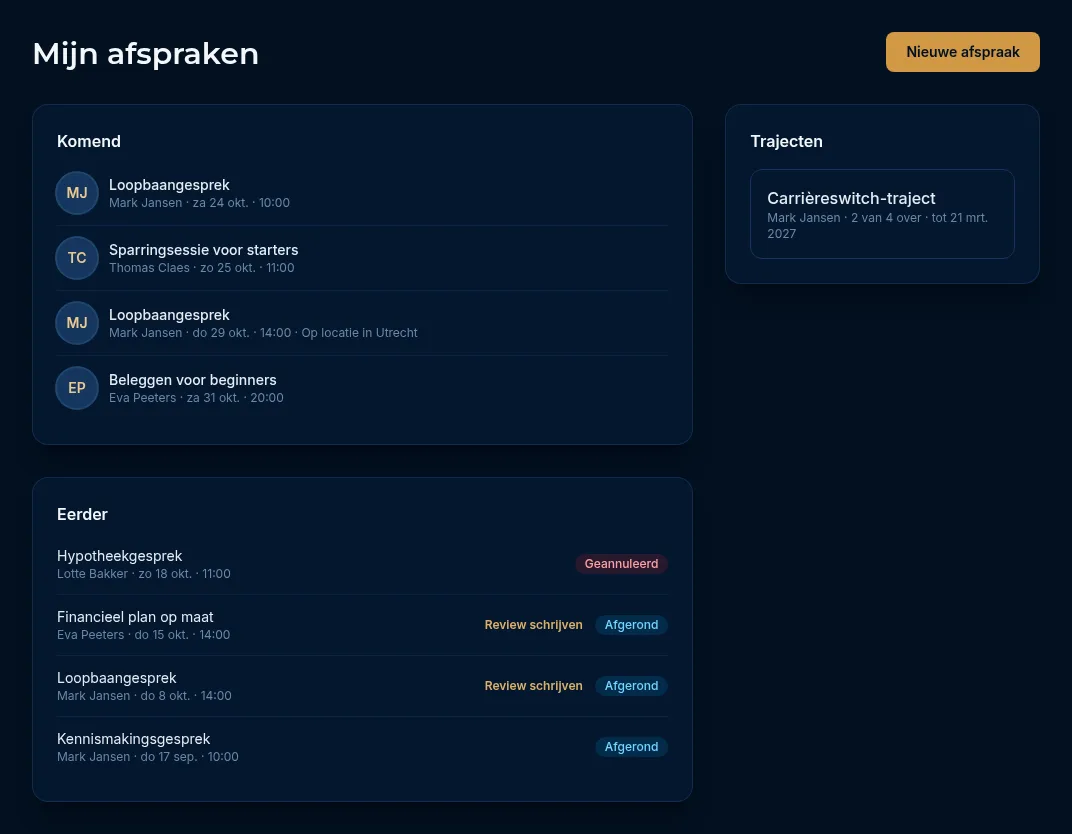Select the Eva Peeters za 31 okt. 20:00 details
Viewport: 1072px width, 834px height.
196,398
